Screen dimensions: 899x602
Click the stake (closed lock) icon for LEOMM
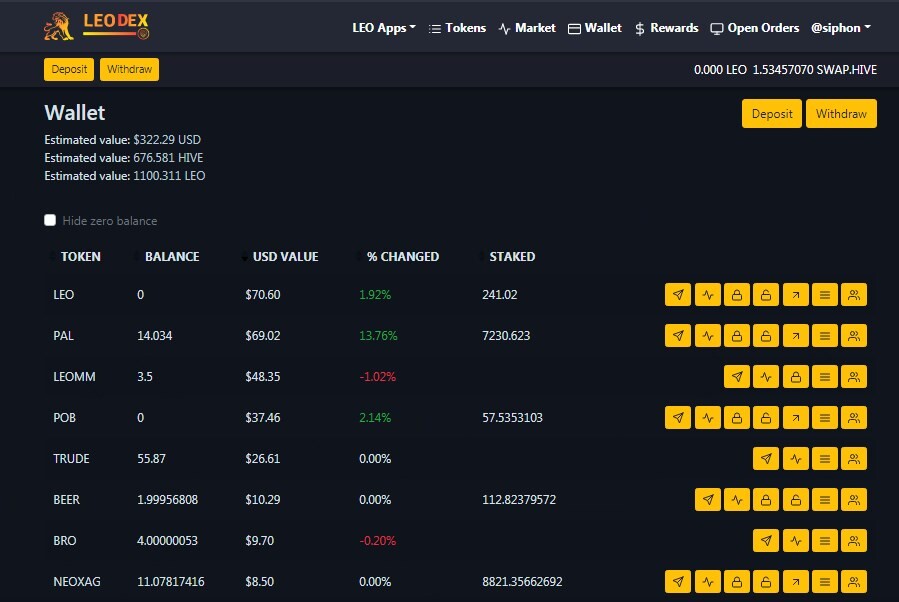tap(795, 377)
